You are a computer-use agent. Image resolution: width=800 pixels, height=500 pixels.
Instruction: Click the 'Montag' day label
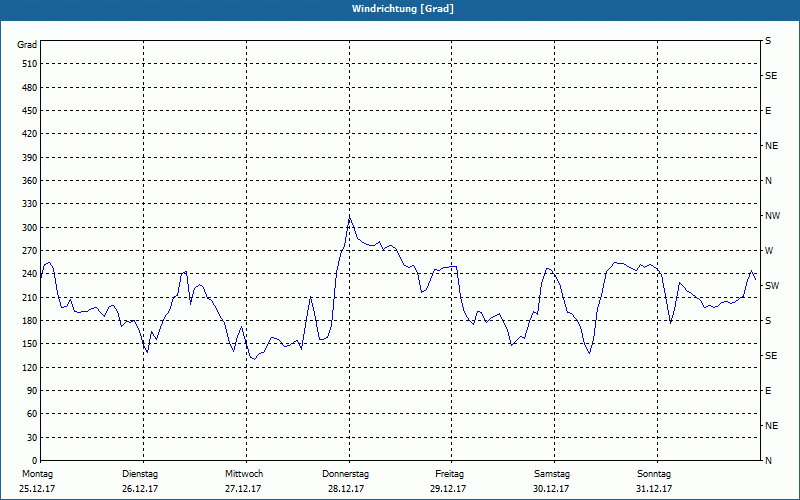(x=37, y=474)
